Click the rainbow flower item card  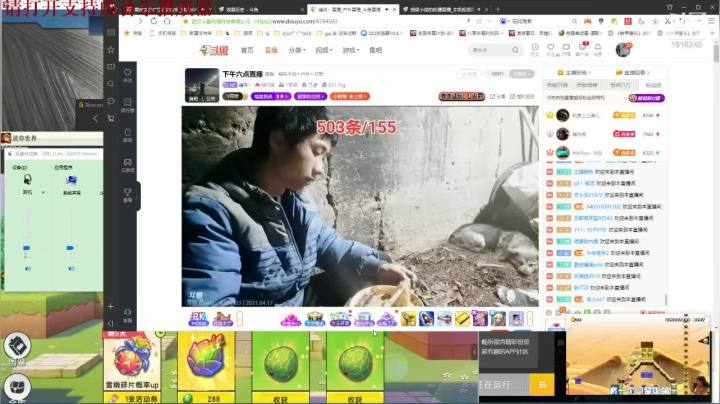206,367
